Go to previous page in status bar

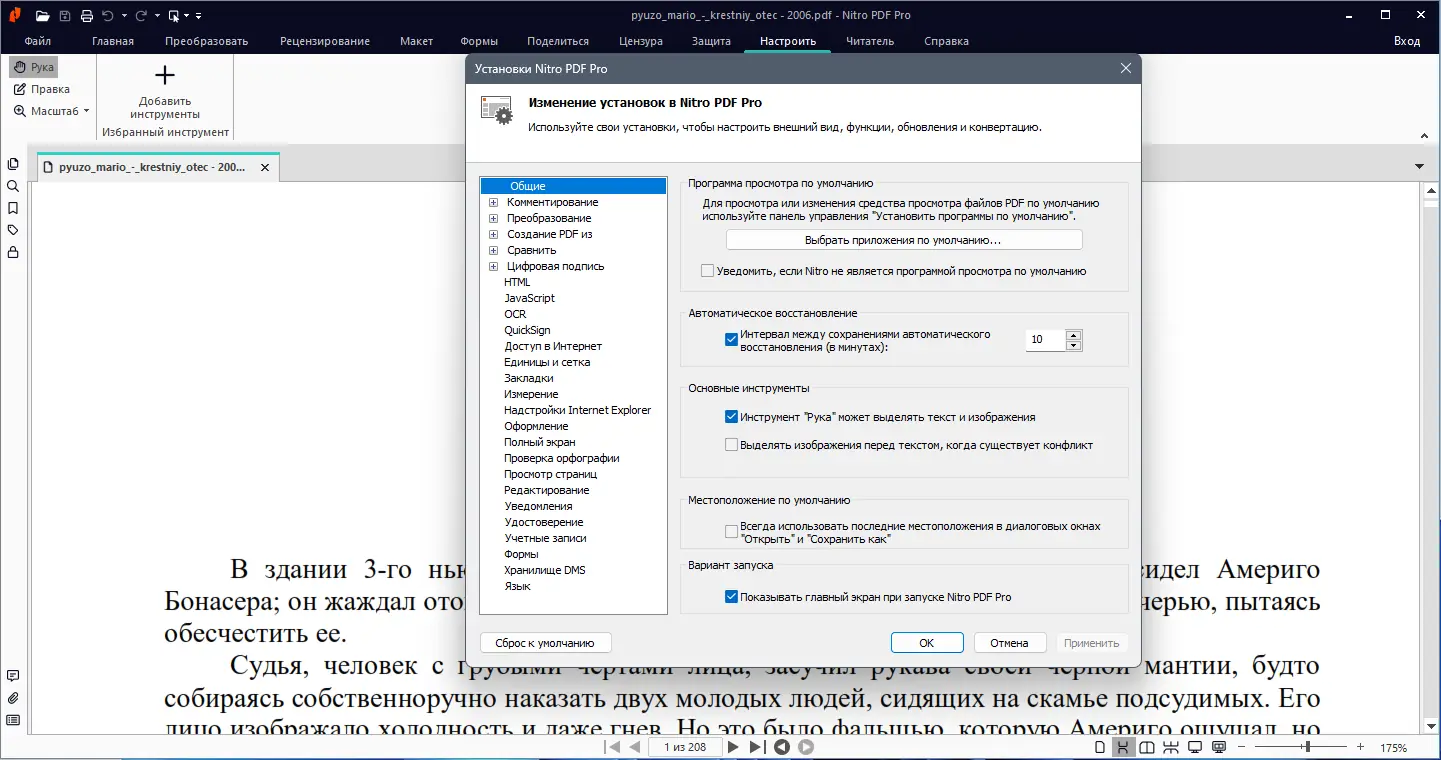tap(634, 747)
